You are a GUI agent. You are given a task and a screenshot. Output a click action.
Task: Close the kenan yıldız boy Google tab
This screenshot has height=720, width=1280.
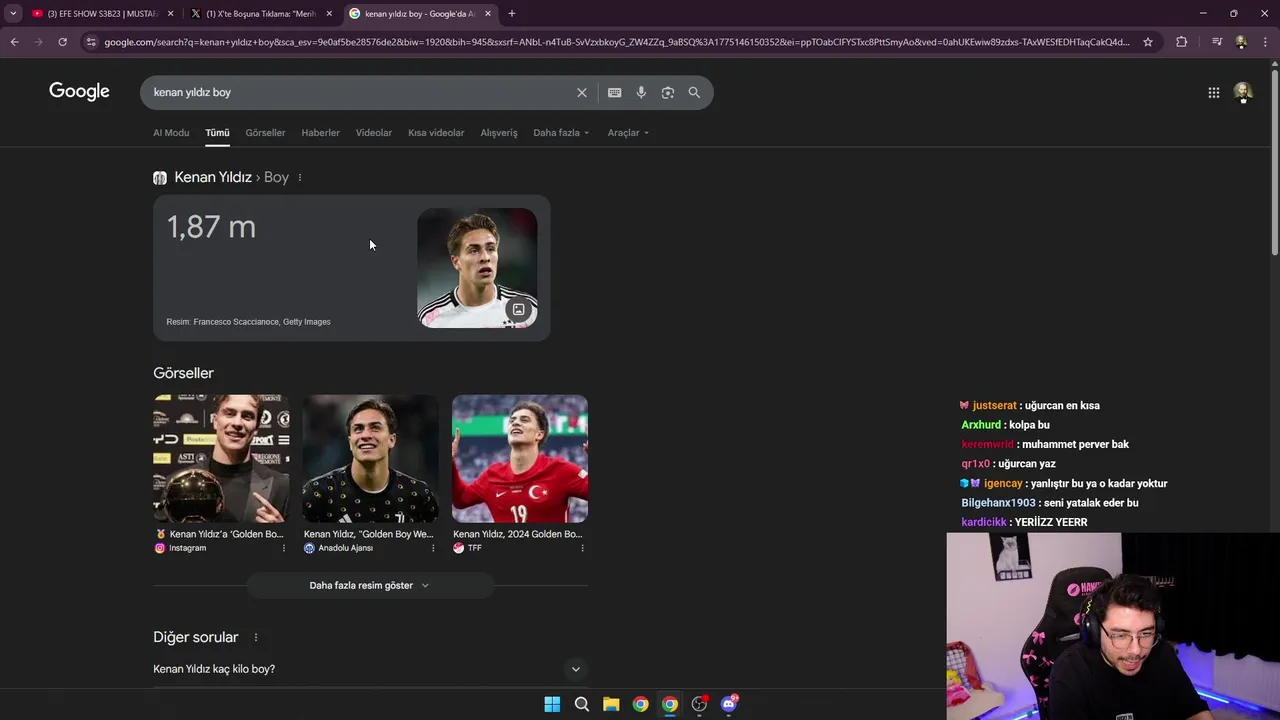pyautogui.click(x=488, y=13)
